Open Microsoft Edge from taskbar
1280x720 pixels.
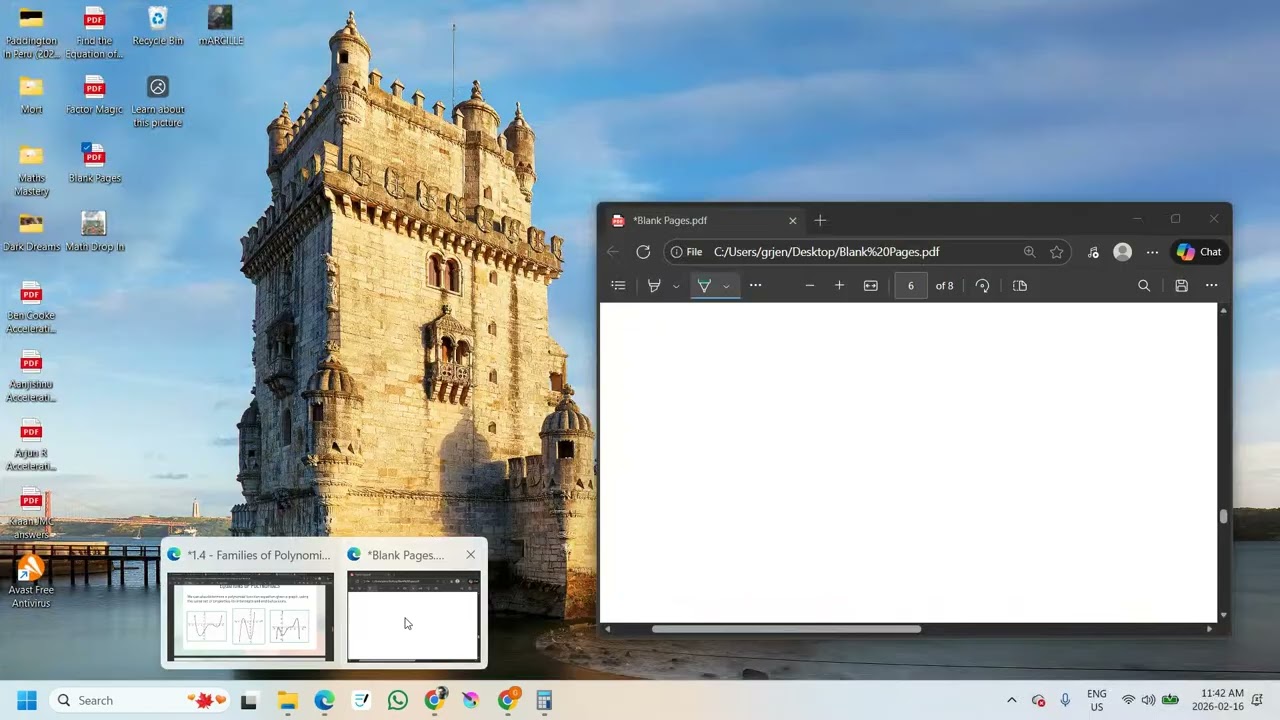click(x=324, y=700)
